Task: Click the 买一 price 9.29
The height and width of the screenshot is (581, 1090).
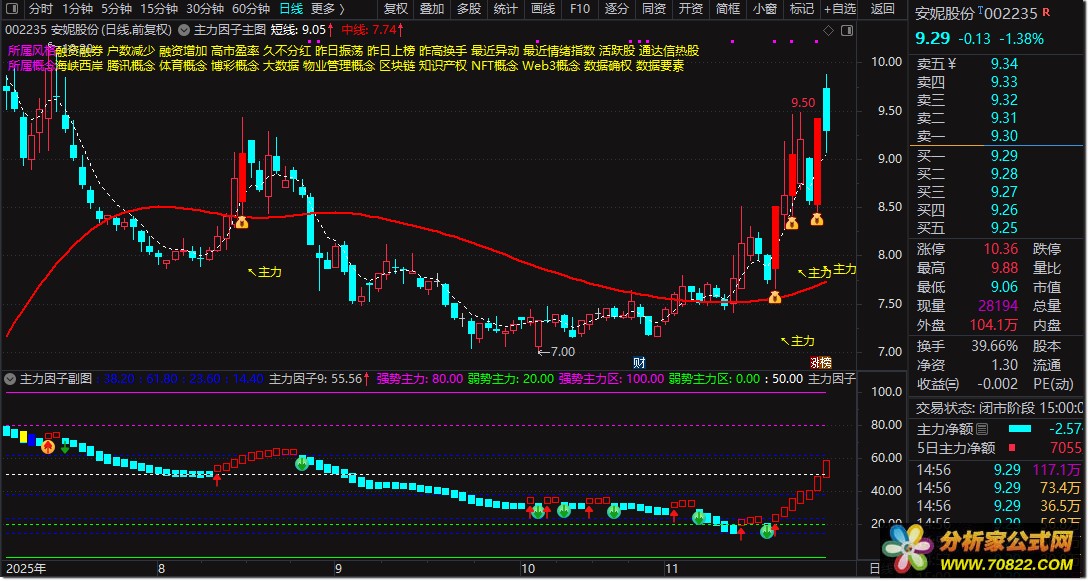Action: 1004,156
